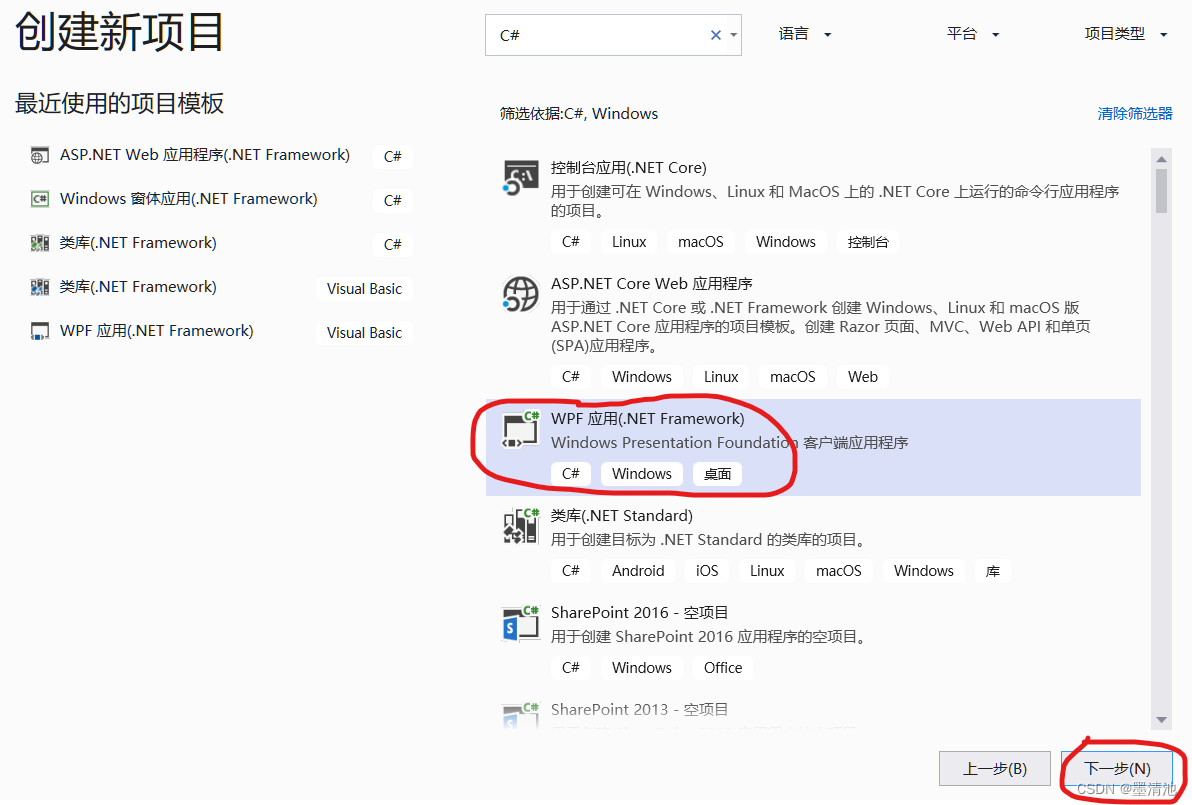
Task: Click the template list scrollbar down arrow
Action: [1161, 720]
